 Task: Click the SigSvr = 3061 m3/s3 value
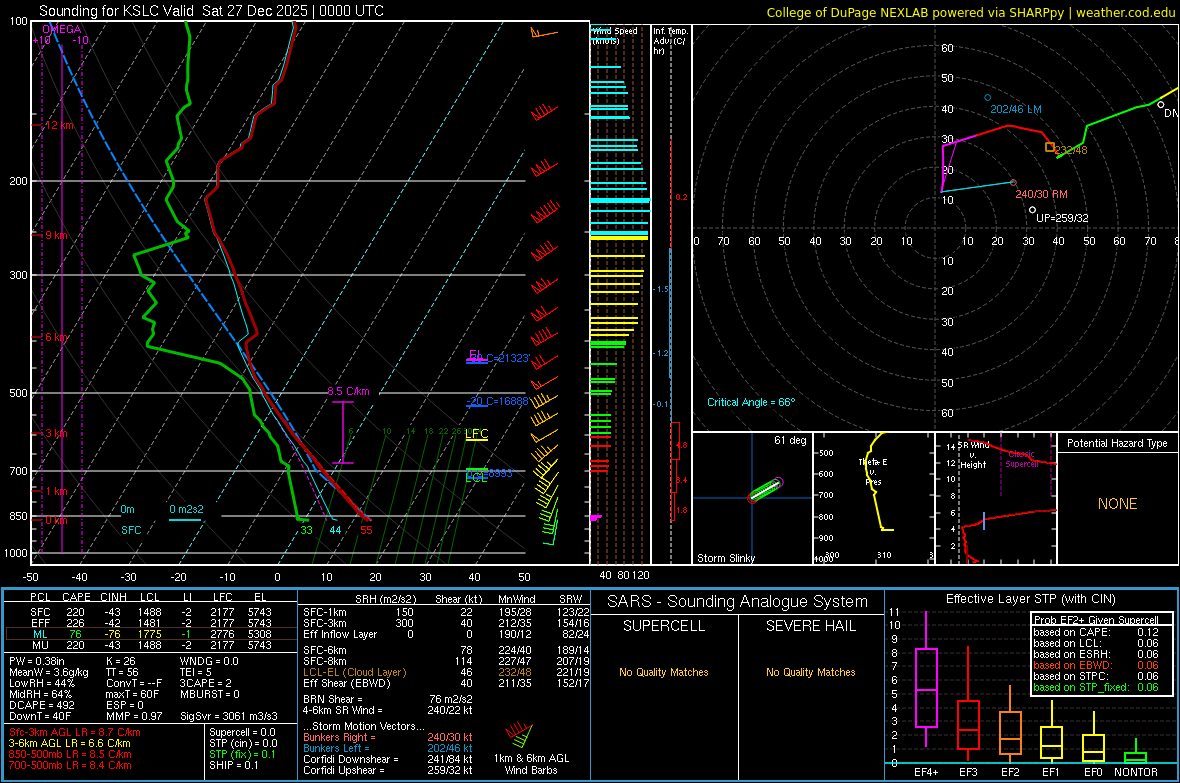[x=229, y=716]
